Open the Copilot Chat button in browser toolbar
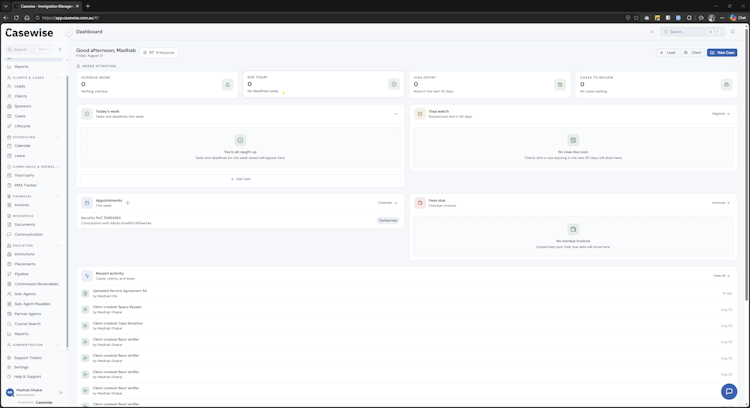This screenshot has width=750, height=408. 737,18
